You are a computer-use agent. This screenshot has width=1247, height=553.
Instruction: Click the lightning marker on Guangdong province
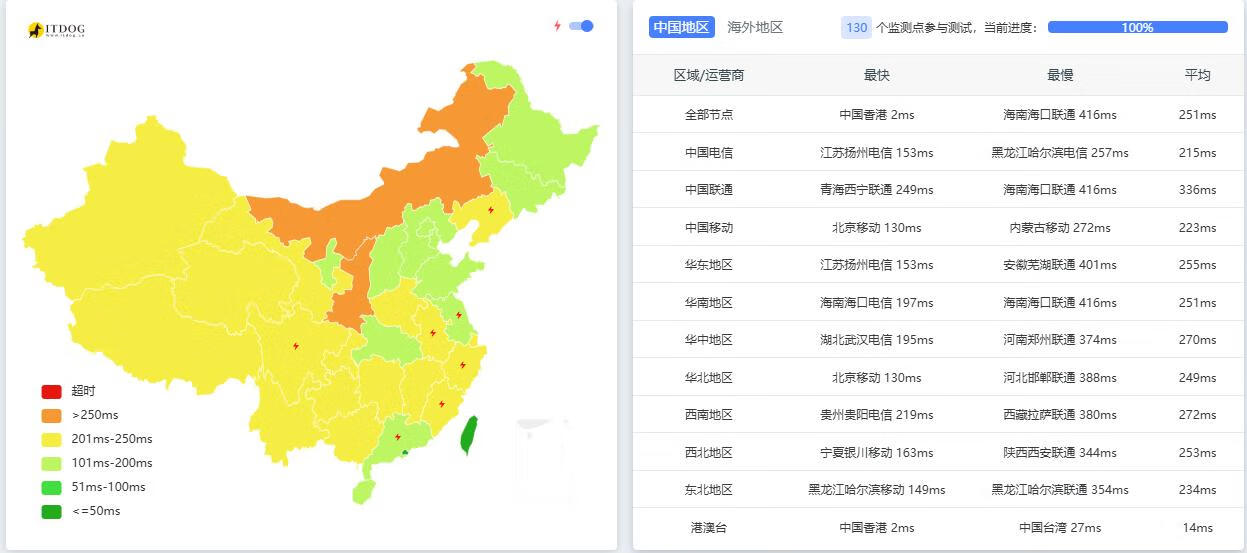click(398, 437)
